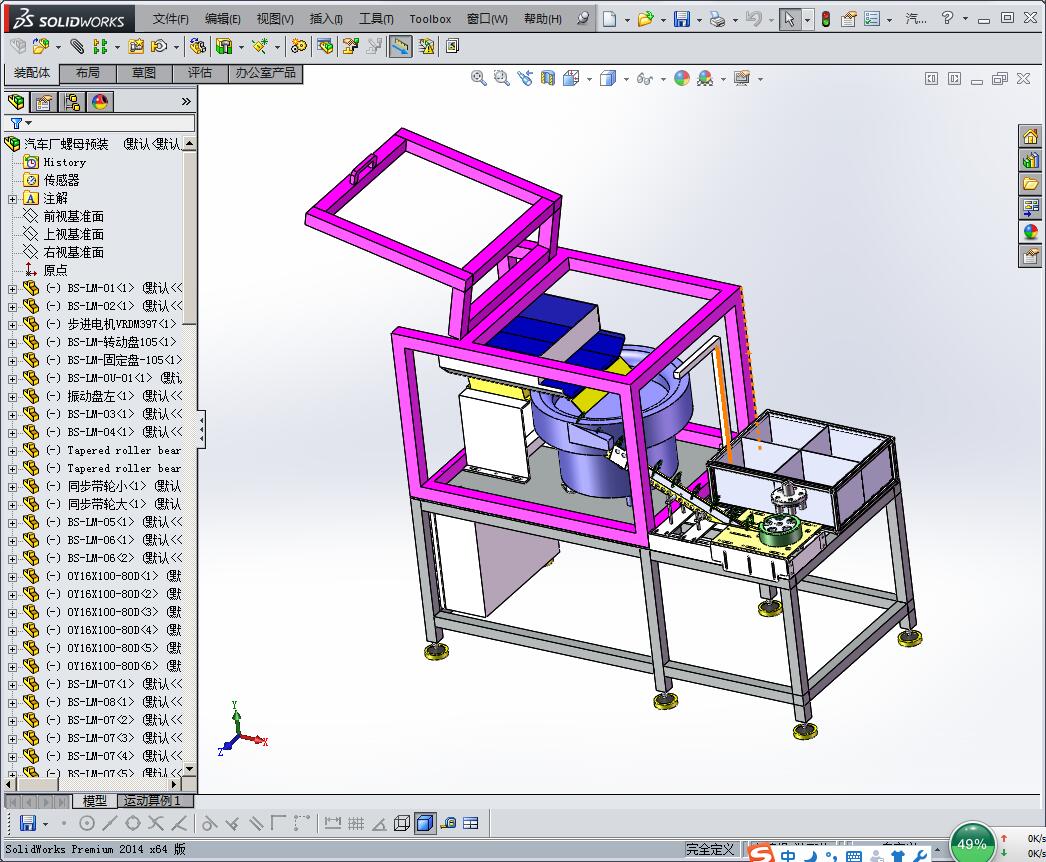Screen dimensions: 1046x862
Task: Open the 文件(F) menu
Action: (x=171, y=19)
